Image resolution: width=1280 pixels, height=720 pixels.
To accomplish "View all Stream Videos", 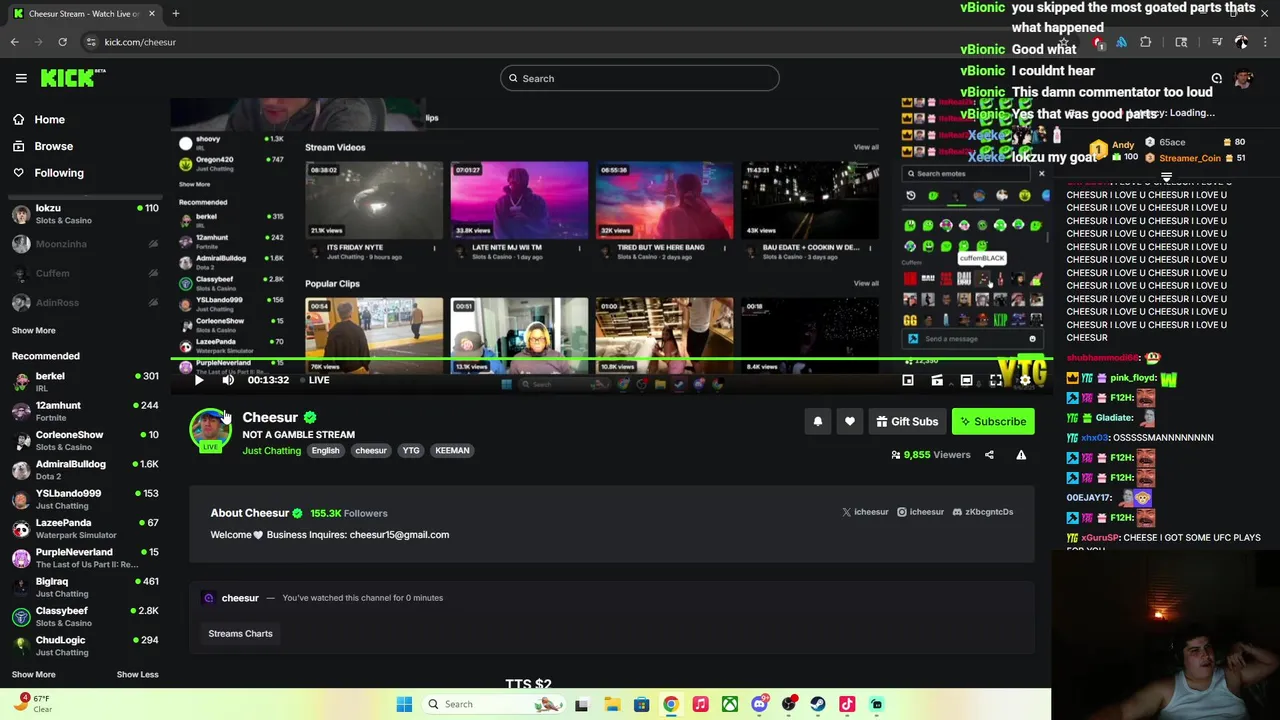I will point(866,148).
